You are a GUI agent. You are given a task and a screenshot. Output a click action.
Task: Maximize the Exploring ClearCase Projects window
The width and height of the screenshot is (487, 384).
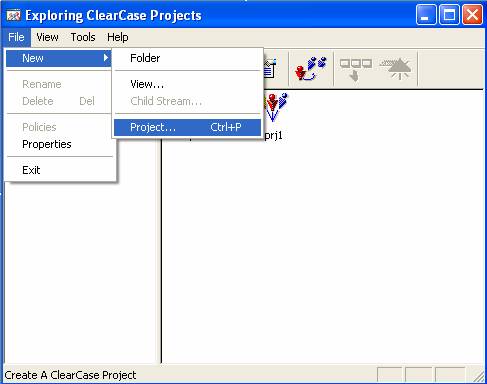pyautogui.click(x=449, y=15)
